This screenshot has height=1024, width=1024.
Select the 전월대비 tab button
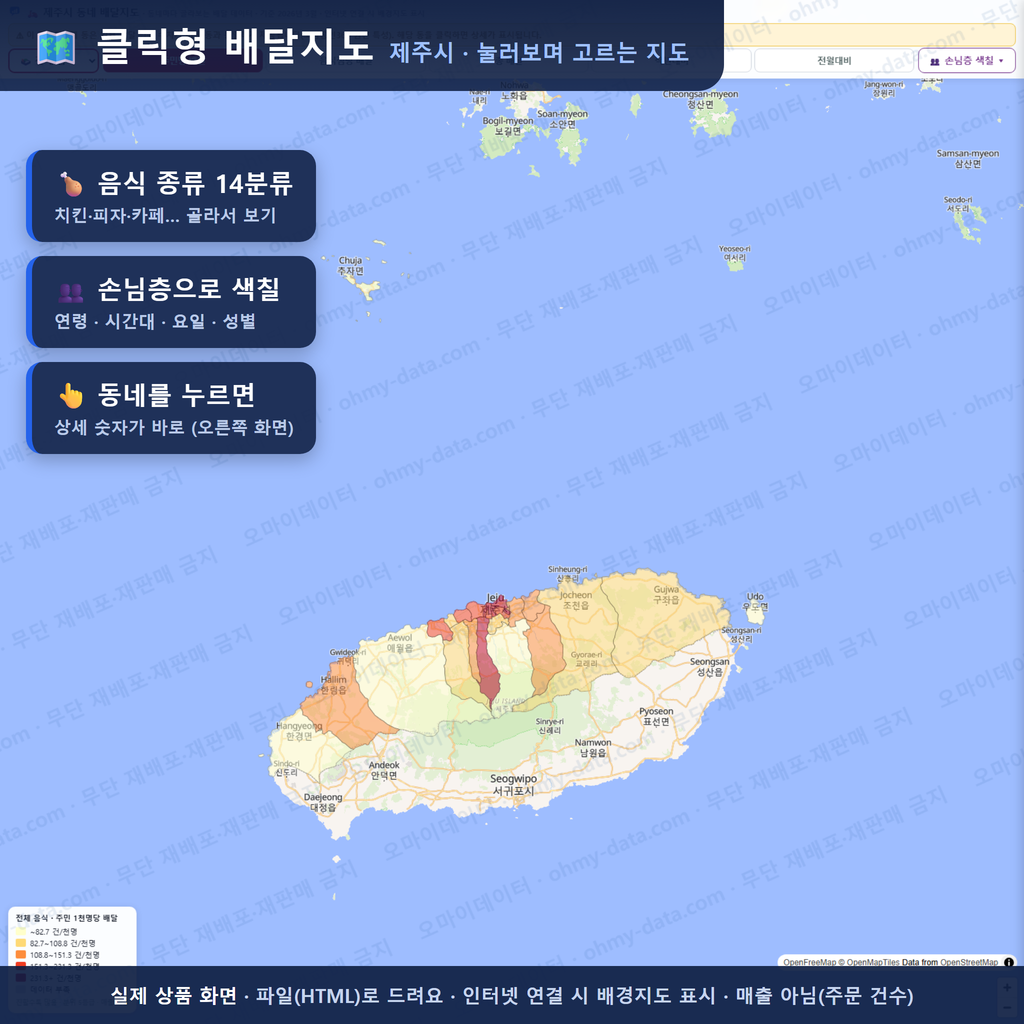(834, 61)
